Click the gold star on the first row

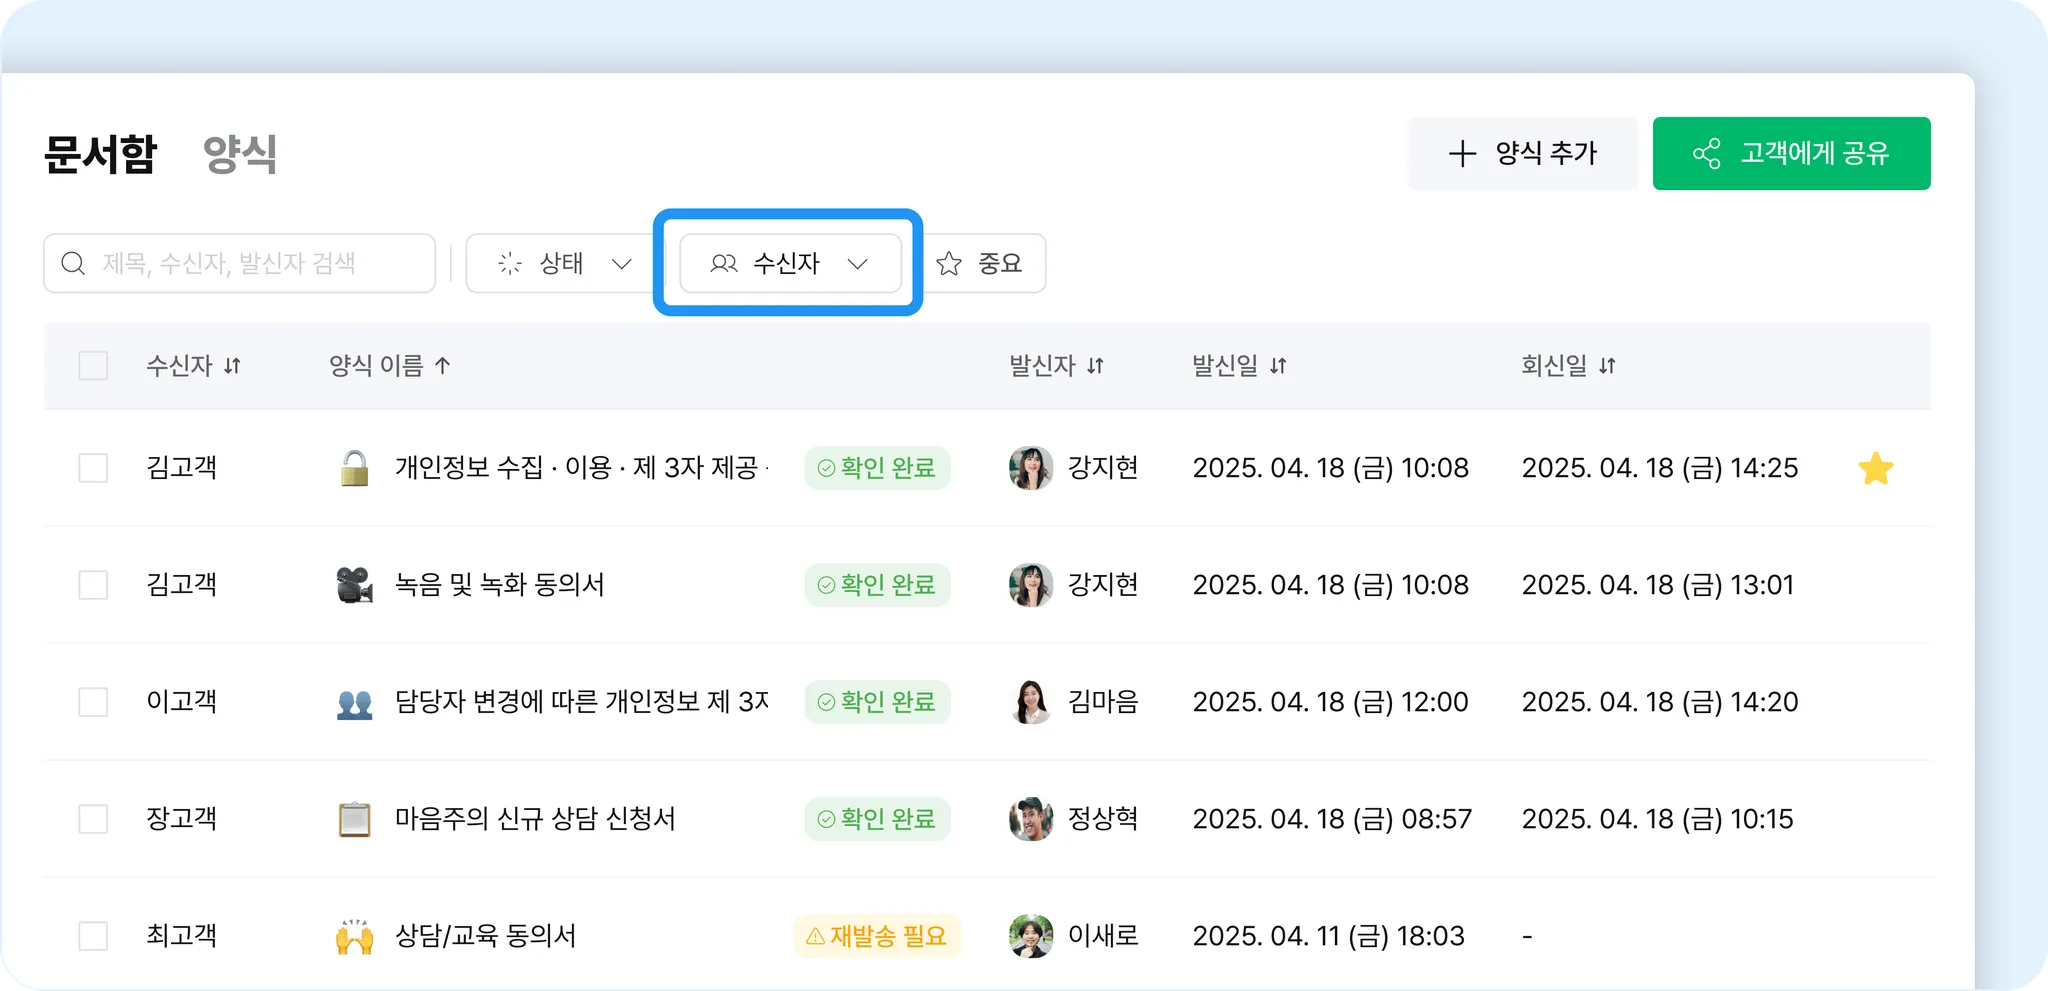pyautogui.click(x=1875, y=468)
